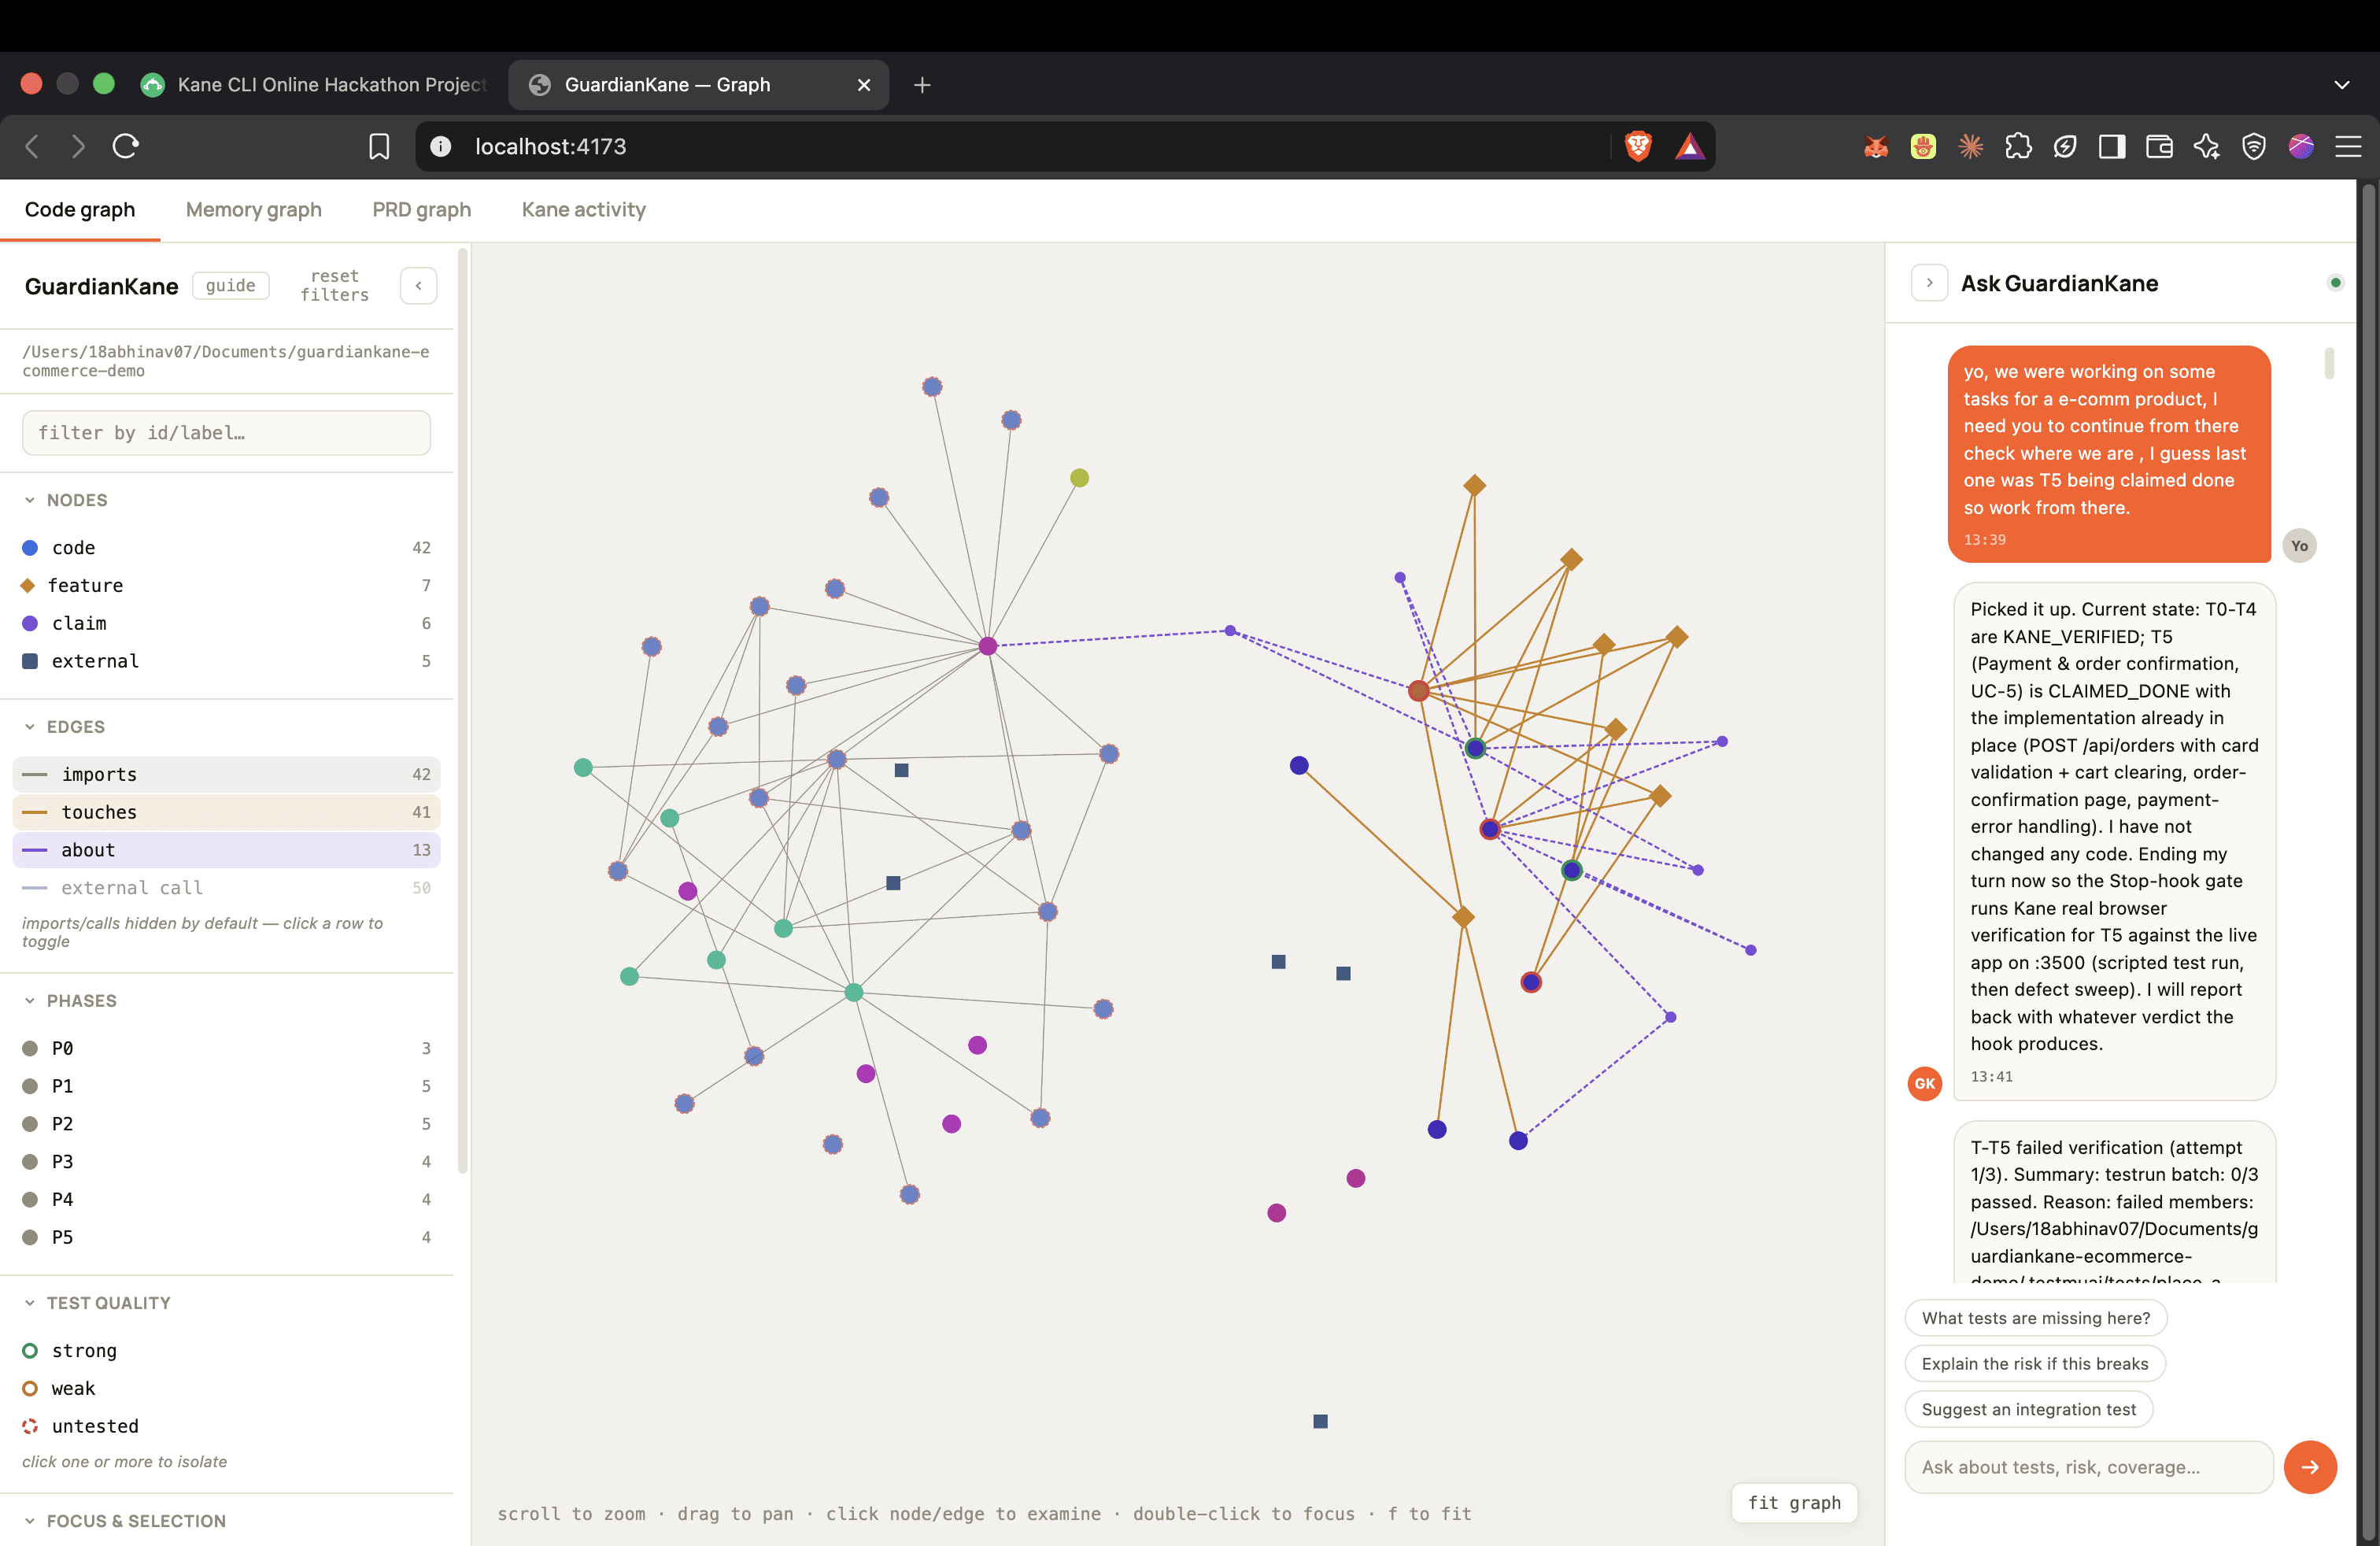Filter by phase P0

pos(226,1048)
